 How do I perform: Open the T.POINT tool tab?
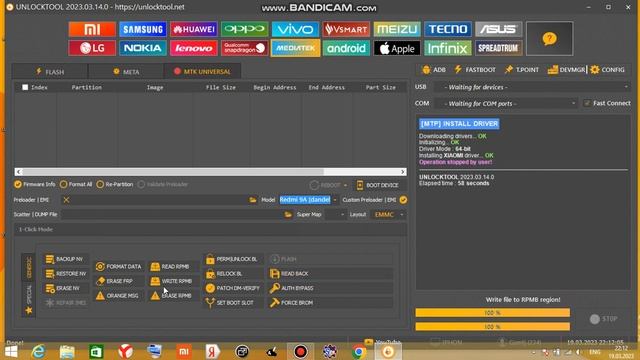pyautogui.click(x=522, y=70)
